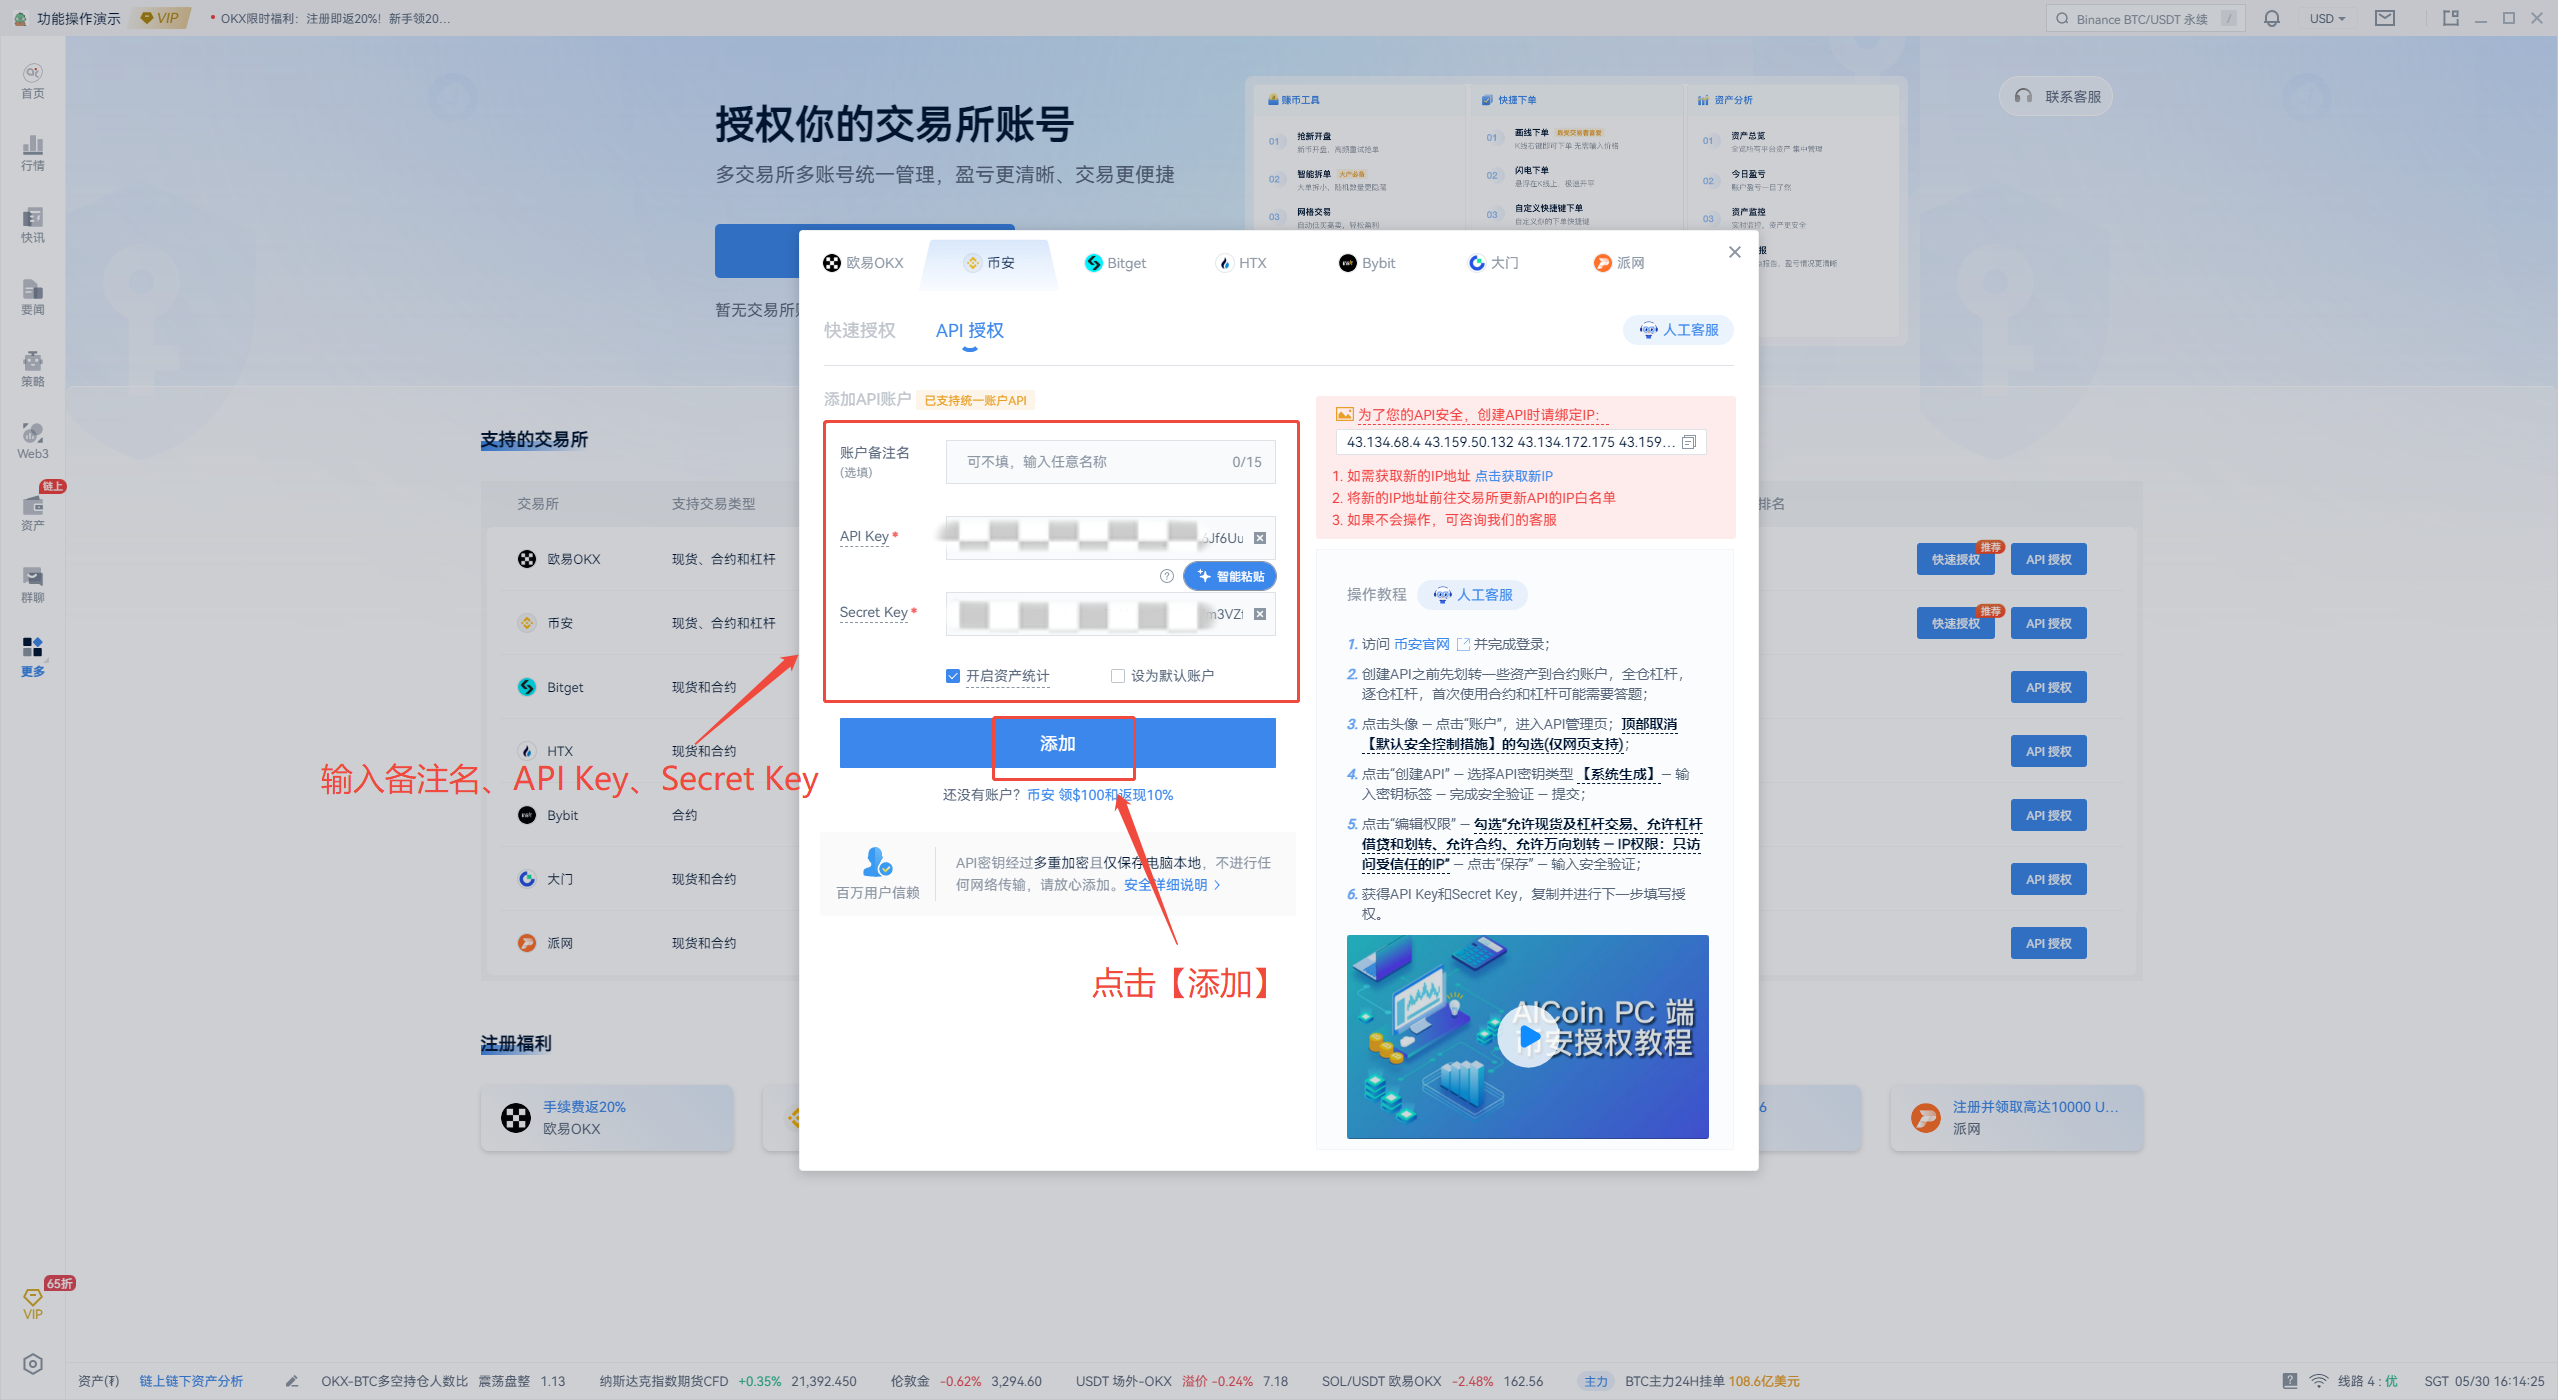Image resolution: width=2558 pixels, height=1400 pixels.
Task: Open the 资产 assets sidebar icon
Action: click(33, 513)
